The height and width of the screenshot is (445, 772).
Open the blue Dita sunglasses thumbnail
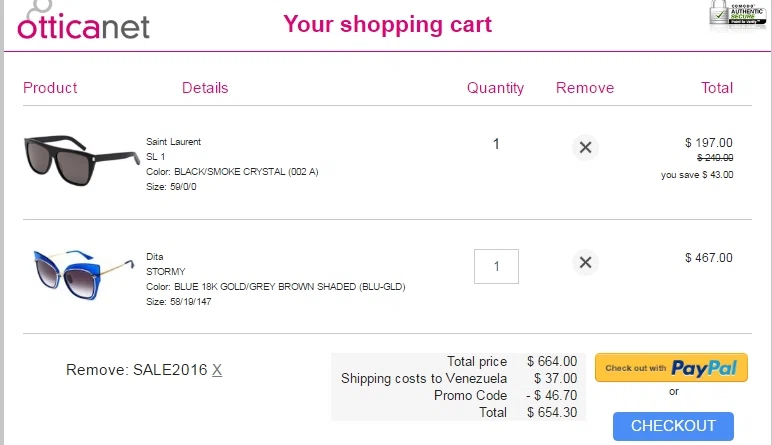[84, 275]
